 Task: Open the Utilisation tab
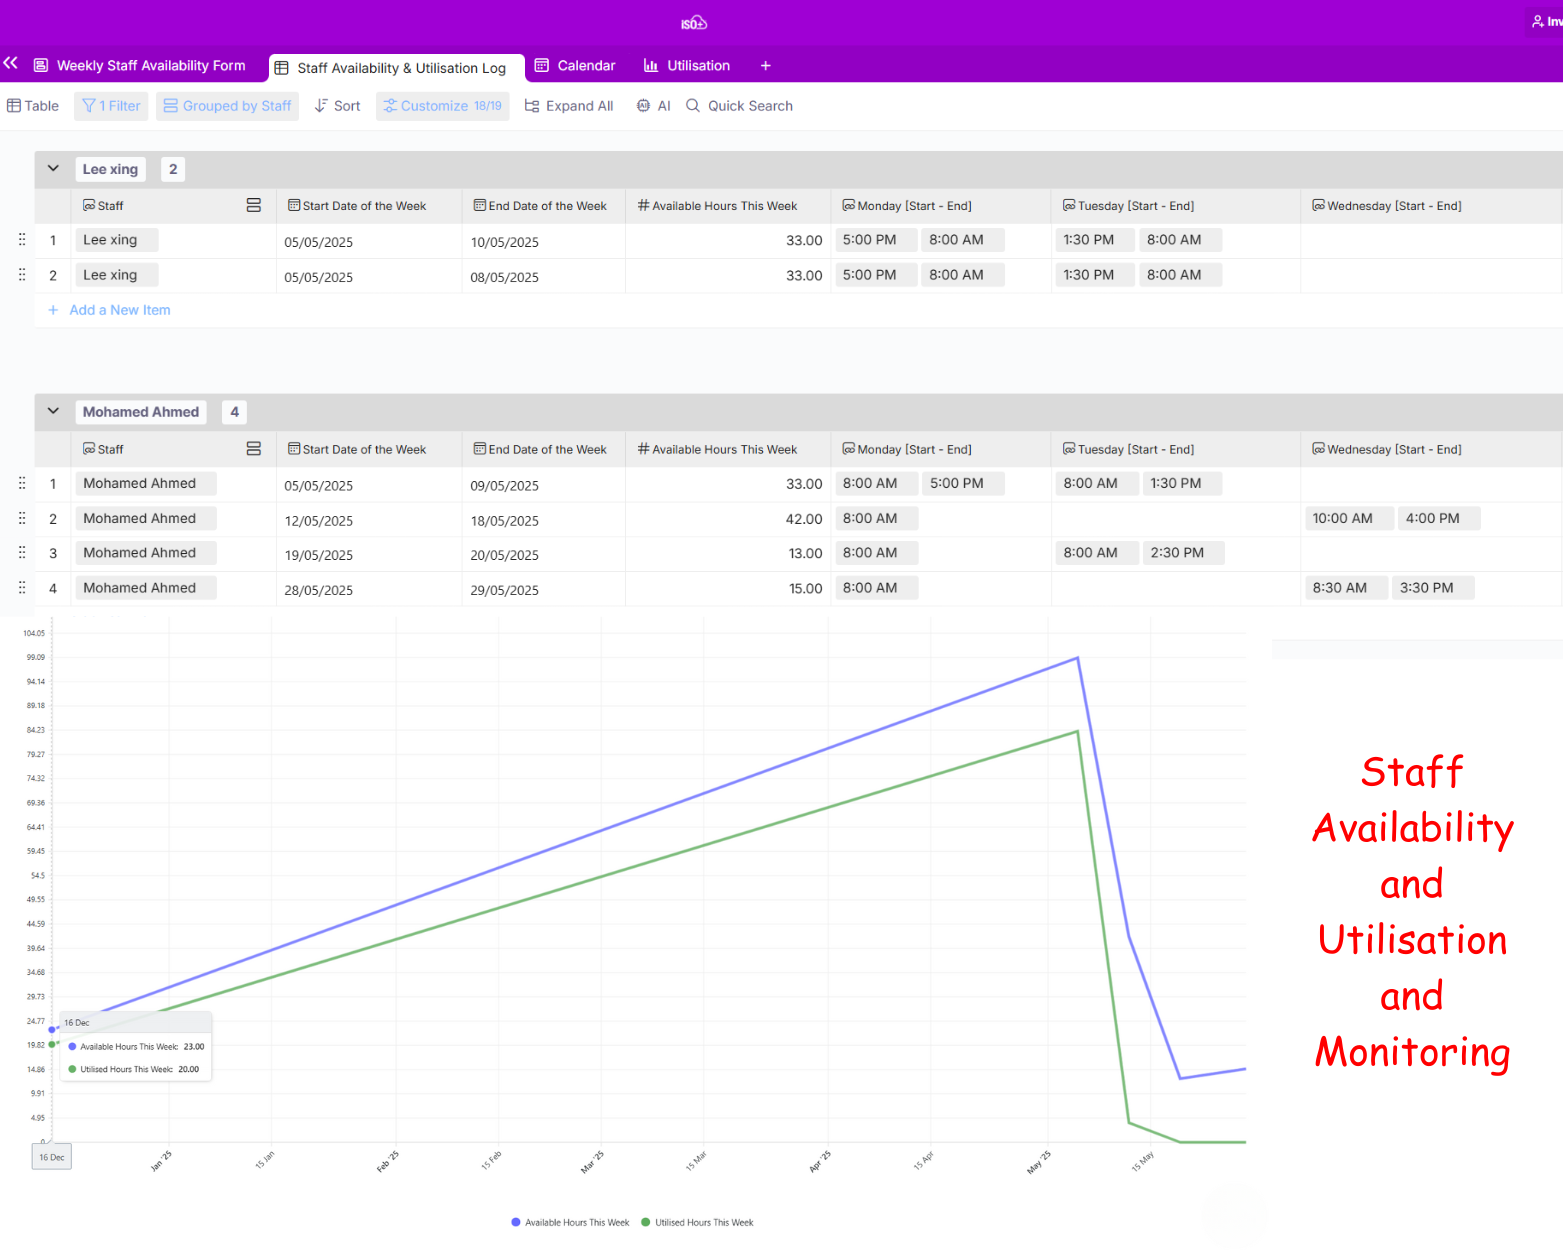pyautogui.click(x=687, y=66)
